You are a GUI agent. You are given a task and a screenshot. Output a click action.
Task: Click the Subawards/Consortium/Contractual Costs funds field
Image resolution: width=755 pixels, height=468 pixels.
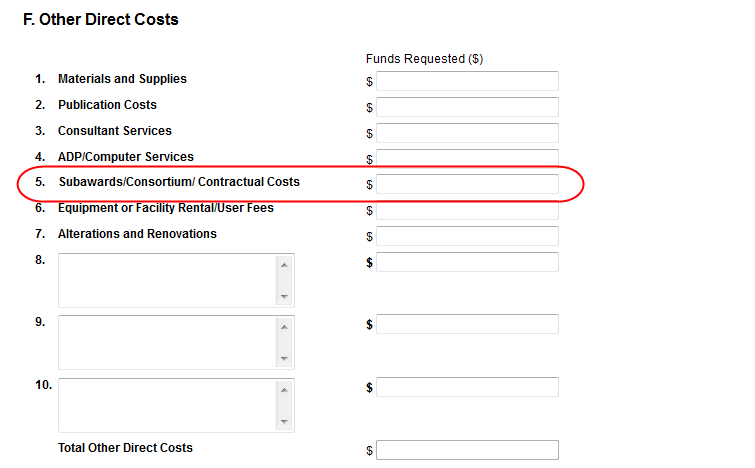coord(467,184)
